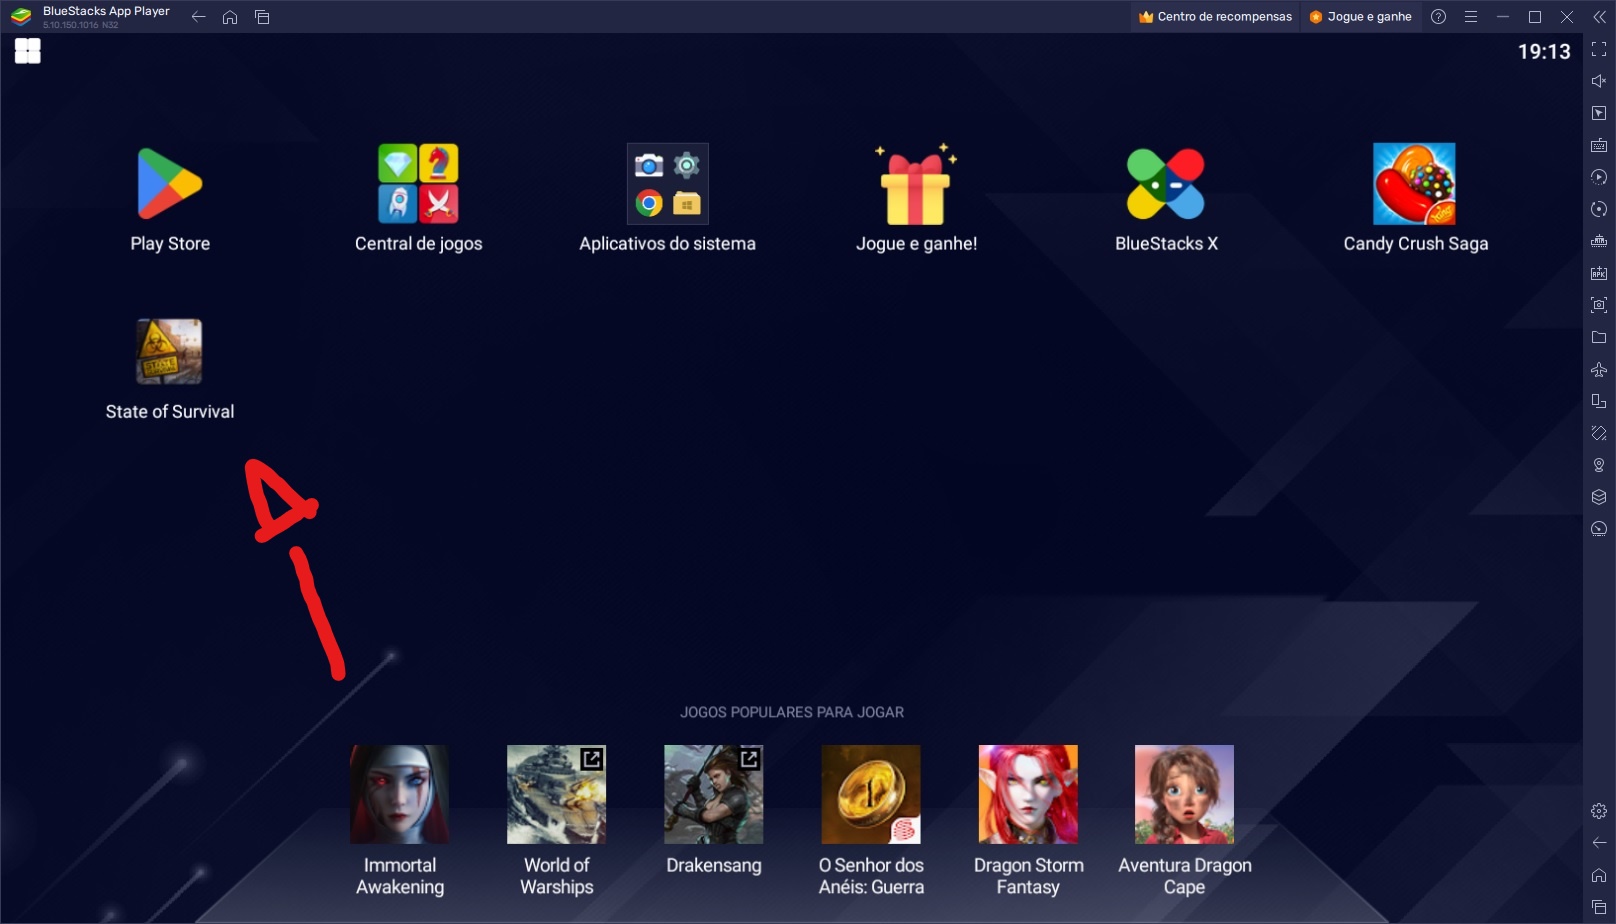Open keyboard game controls in sidebar
The height and width of the screenshot is (924, 1616).
pos(1599,145)
